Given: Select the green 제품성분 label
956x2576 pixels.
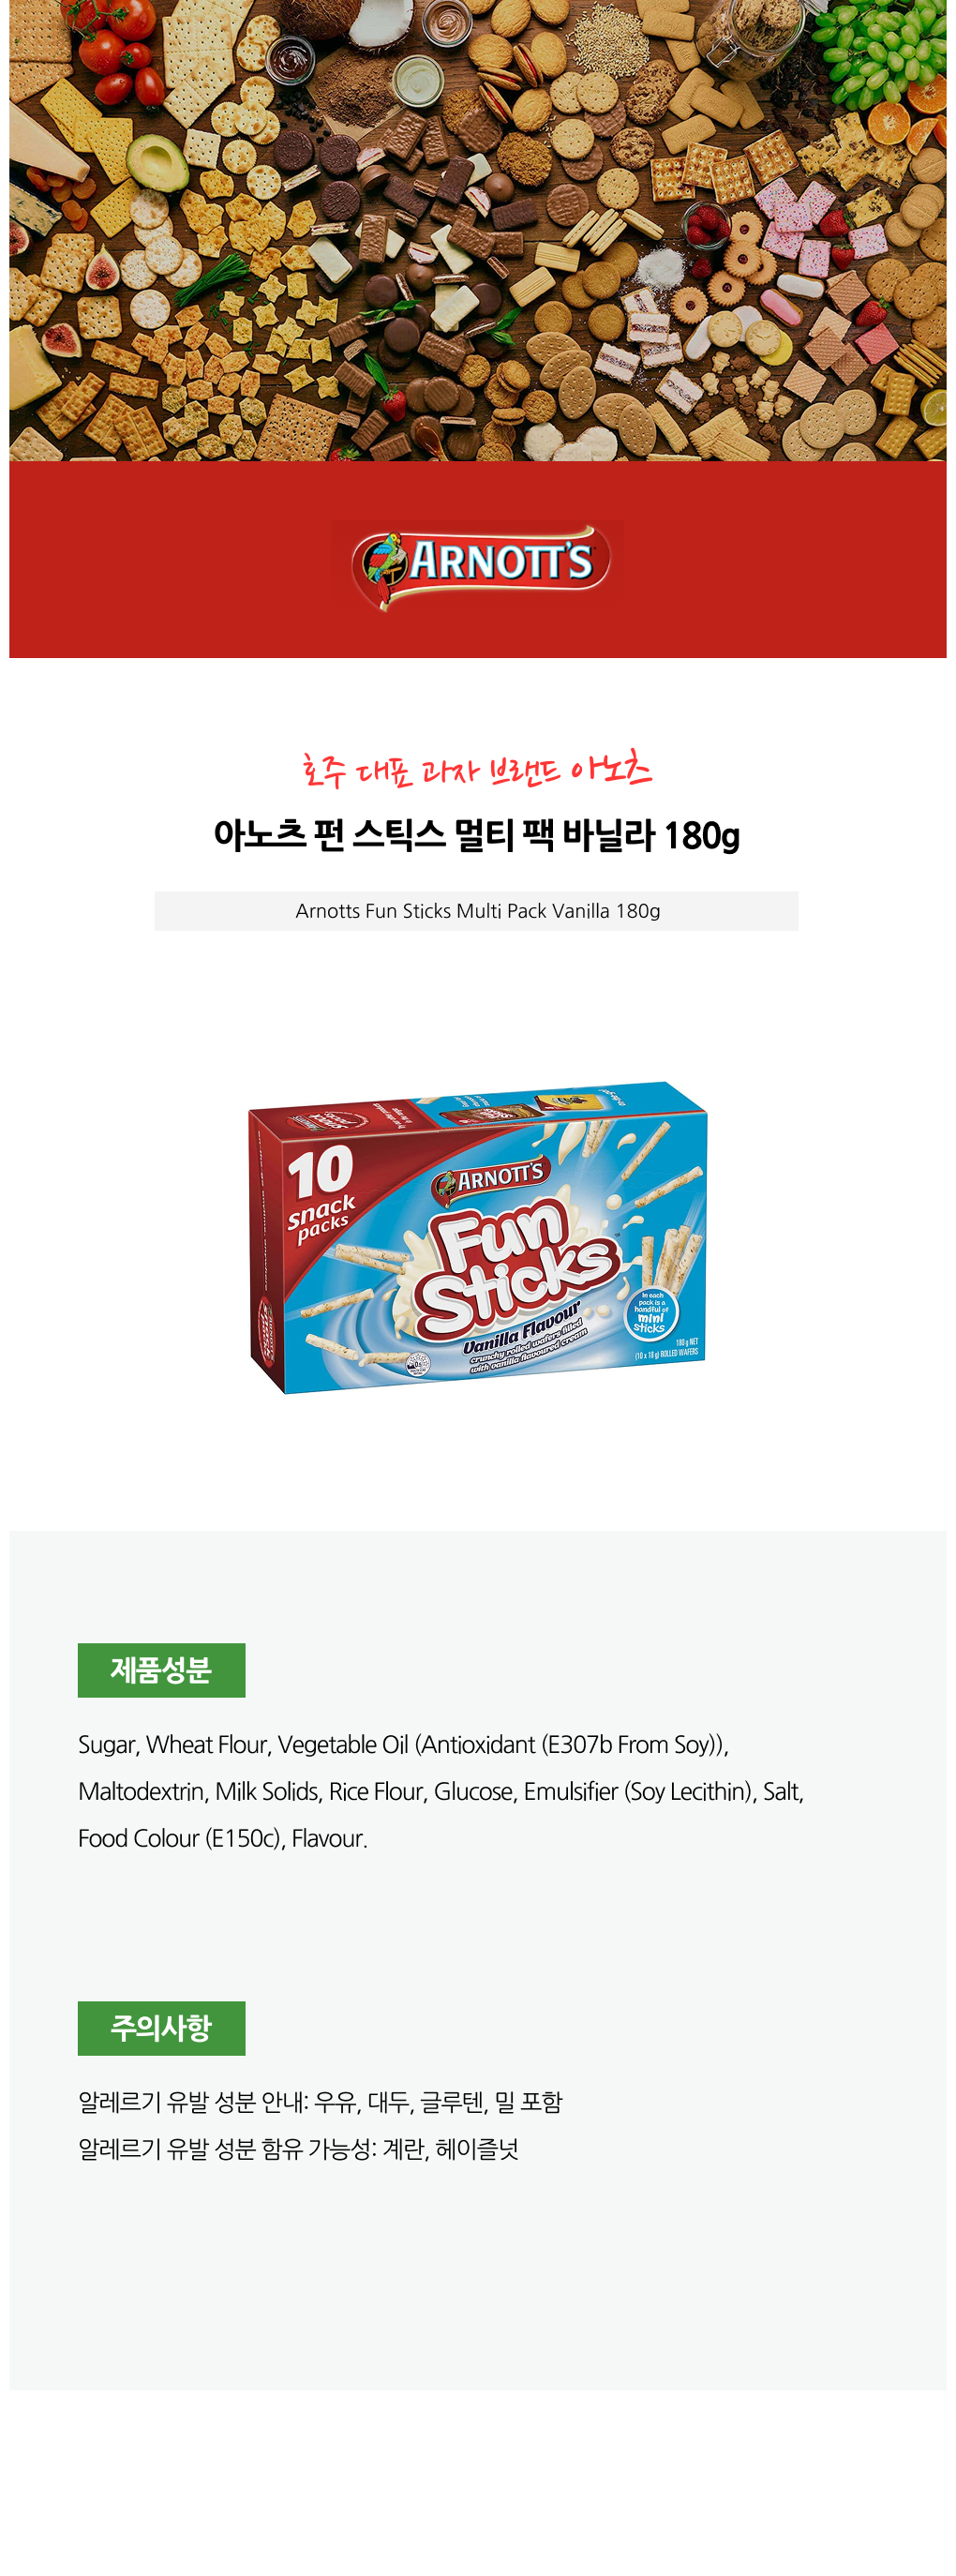Looking at the screenshot, I should click(161, 1670).
